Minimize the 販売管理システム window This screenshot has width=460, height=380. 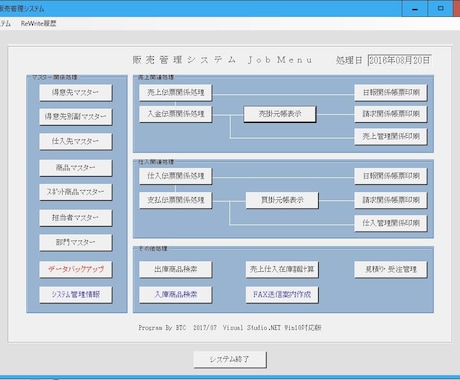pyautogui.click(x=415, y=8)
